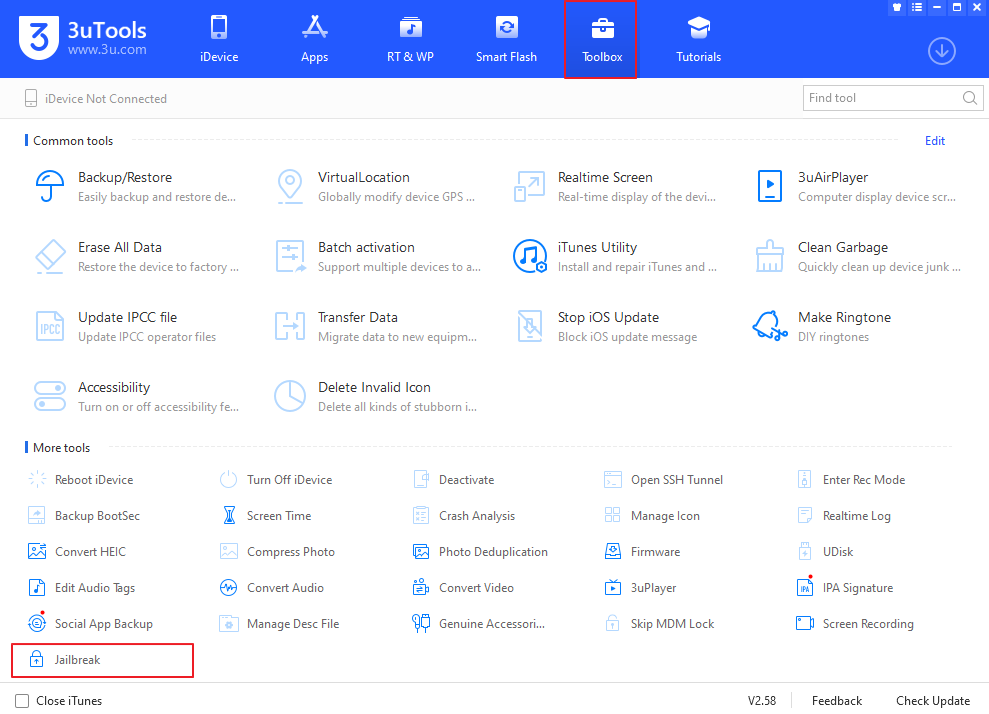Viewport: 989px width, 714px height.
Task: Open Update IPCC file icon
Action: click(50, 326)
